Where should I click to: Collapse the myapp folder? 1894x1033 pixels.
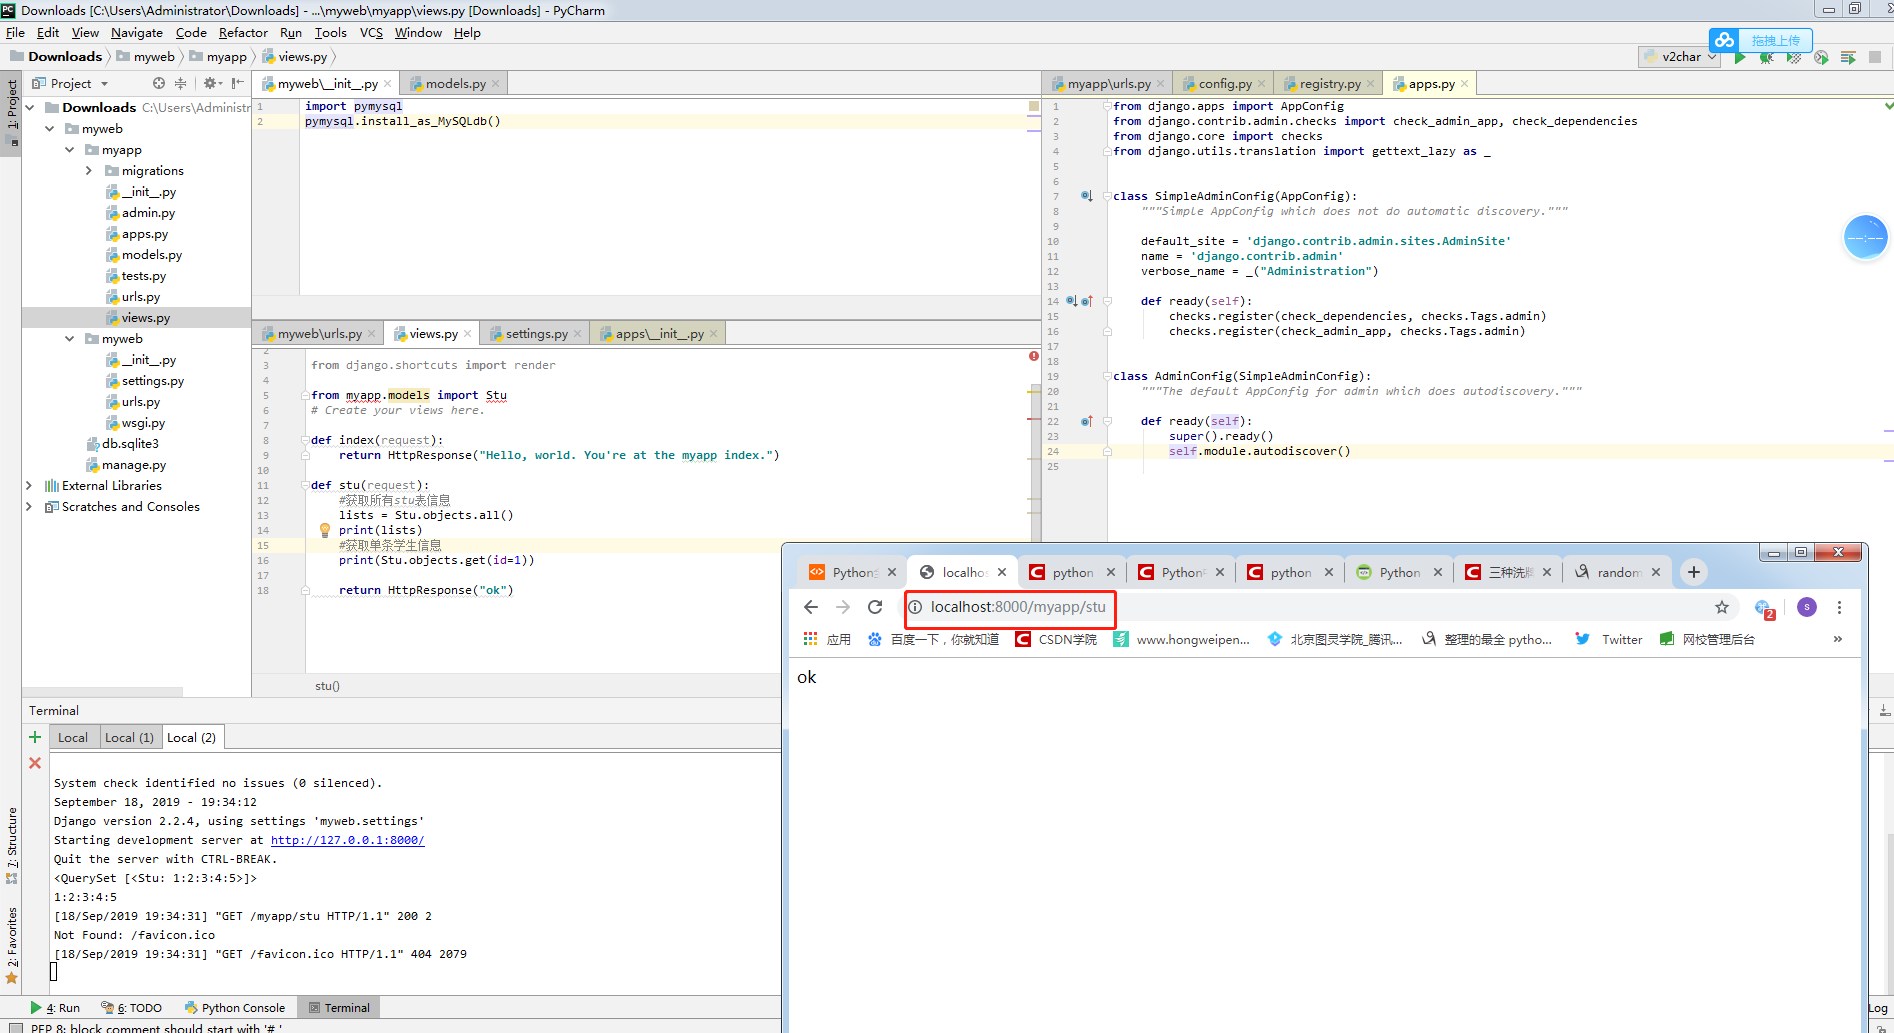click(x=69, y=149)
